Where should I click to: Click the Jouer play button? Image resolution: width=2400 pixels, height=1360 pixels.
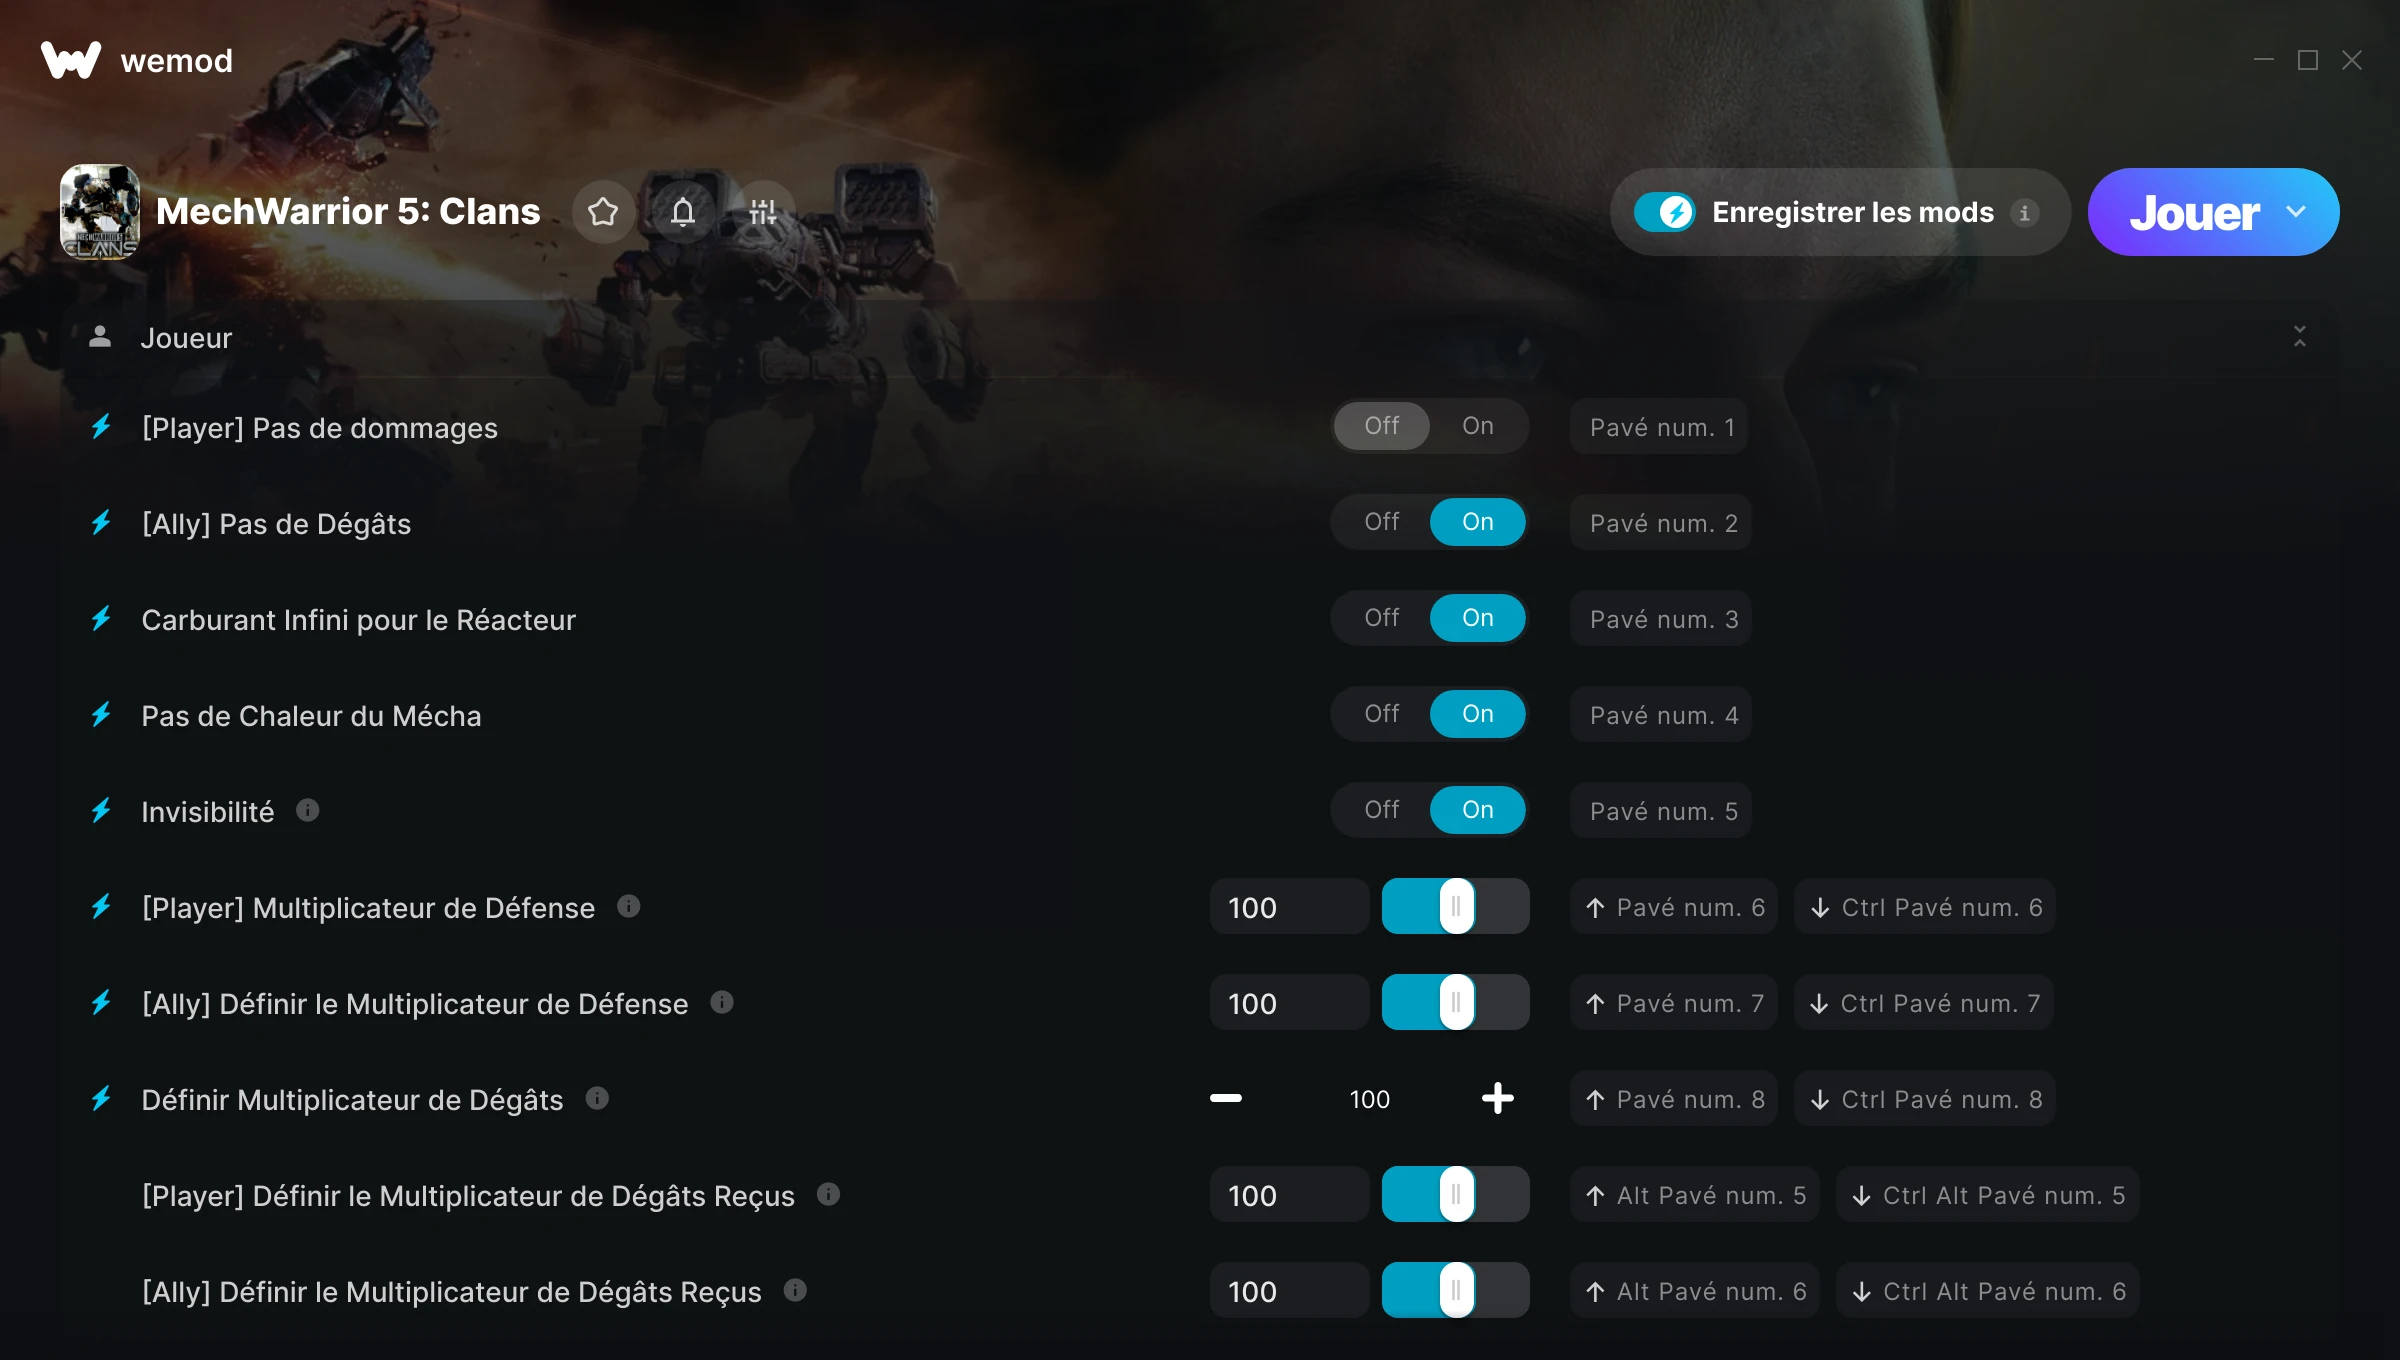[x=2194, y=212]
